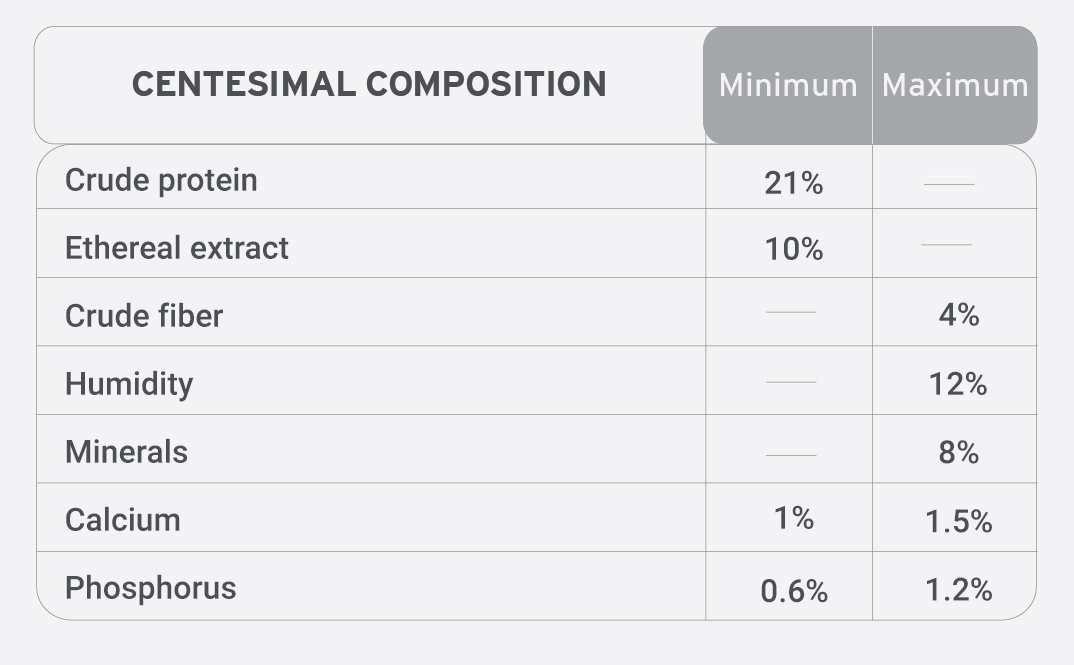Click the 1% calcium minimum value
This screenshot has height=665, width=1074.
[793, 518]
